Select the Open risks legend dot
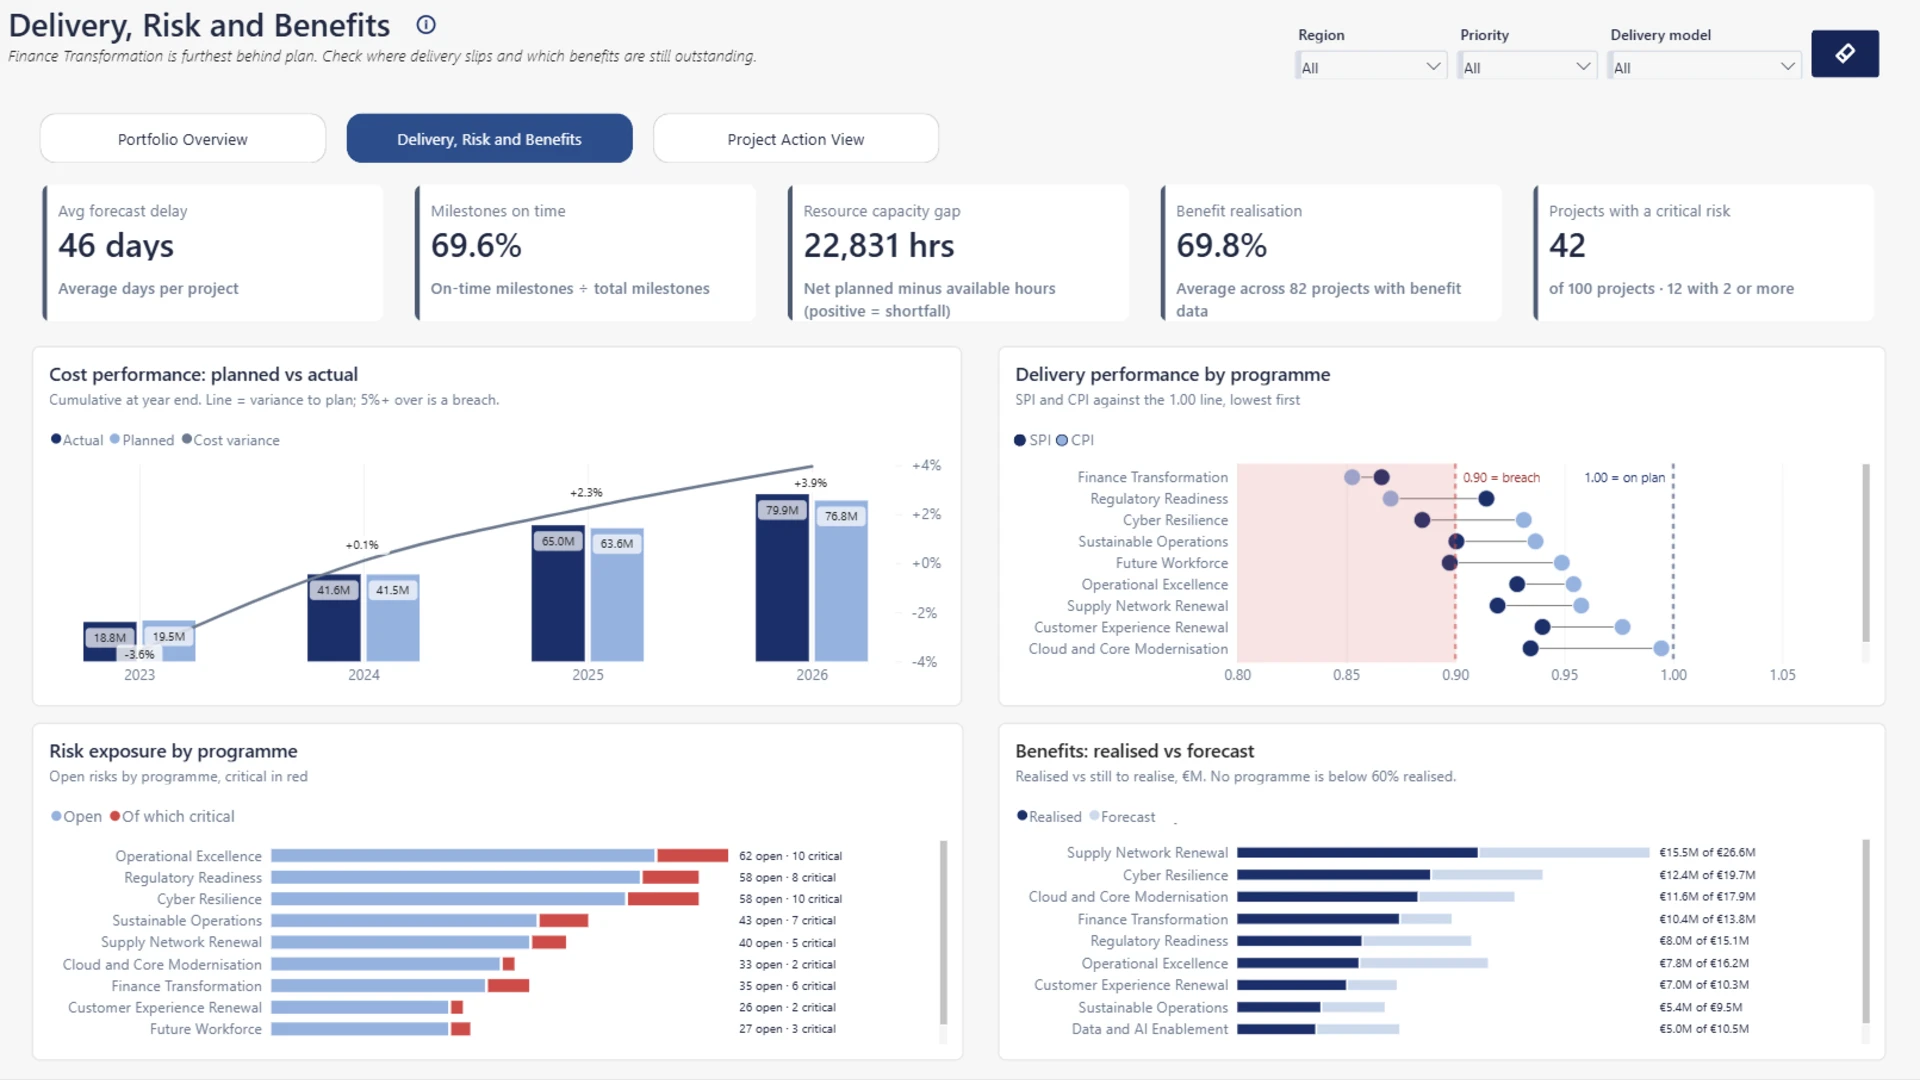This screenshot has height=1080, width=1920. point(56,816)
